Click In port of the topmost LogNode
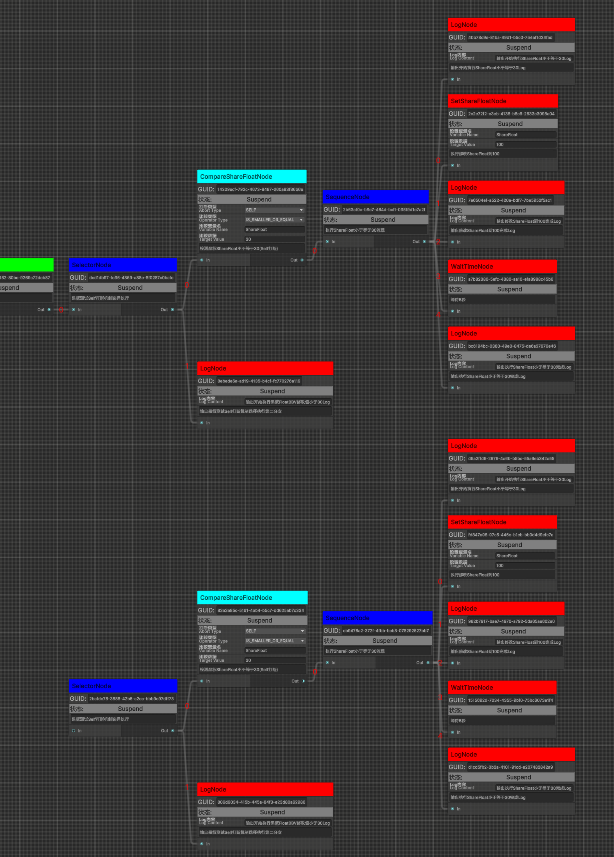 pyautogui.click(x=455, y=79)
